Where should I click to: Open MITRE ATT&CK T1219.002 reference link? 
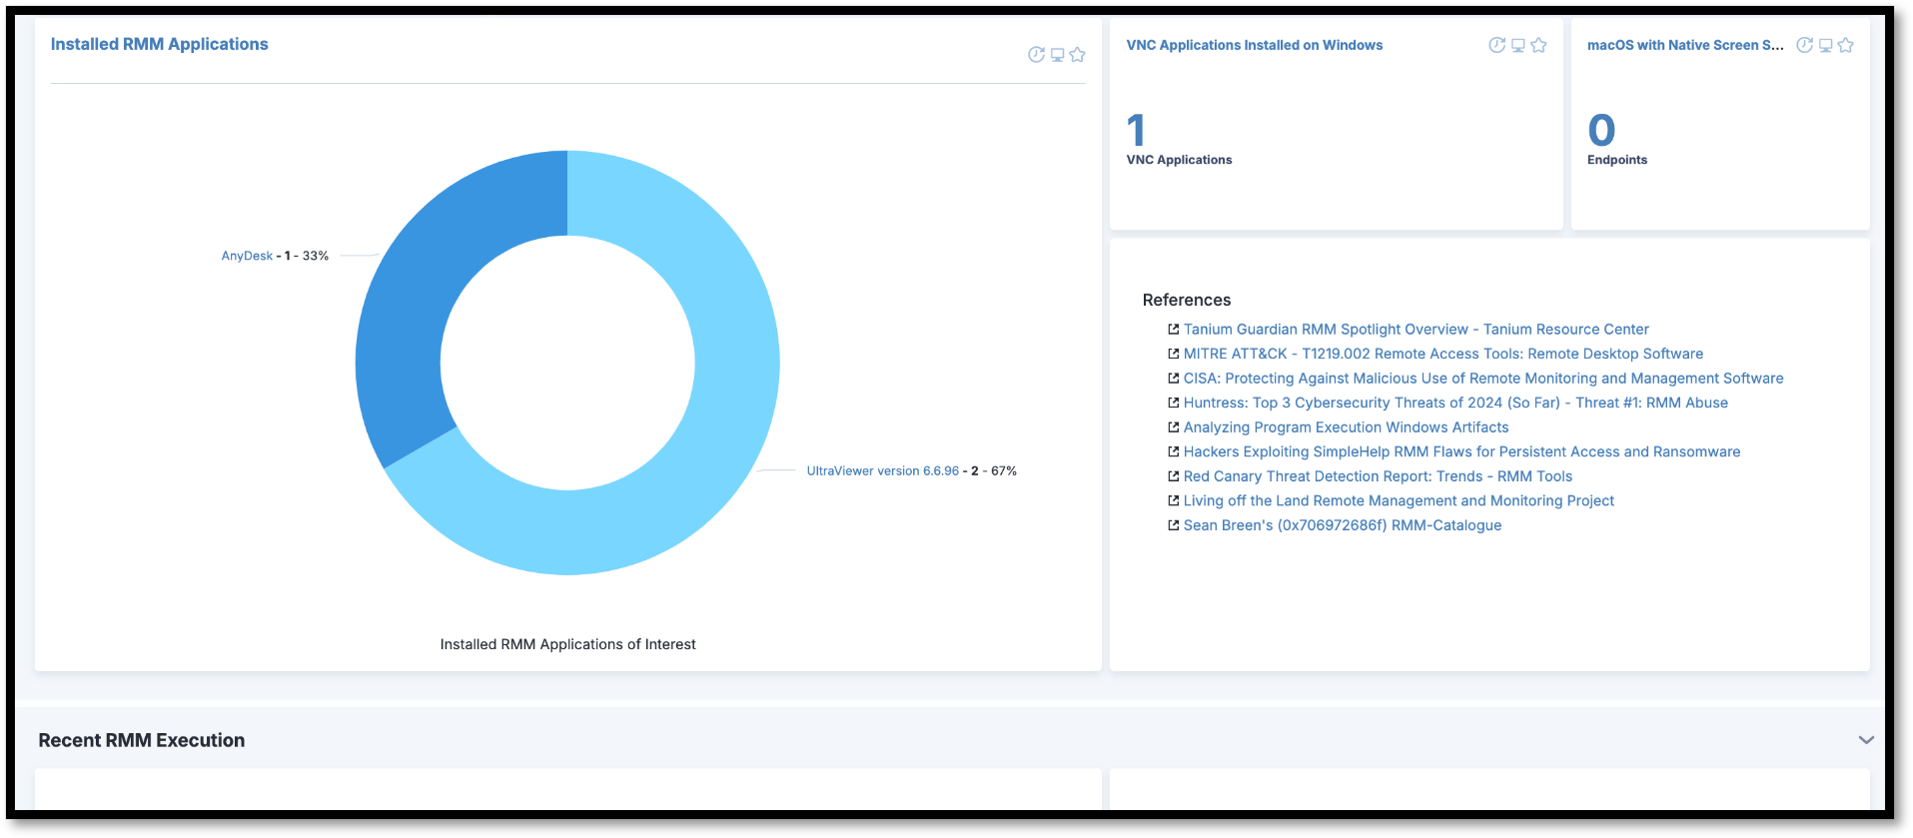pyautogui.click(x=1443, y=354)
